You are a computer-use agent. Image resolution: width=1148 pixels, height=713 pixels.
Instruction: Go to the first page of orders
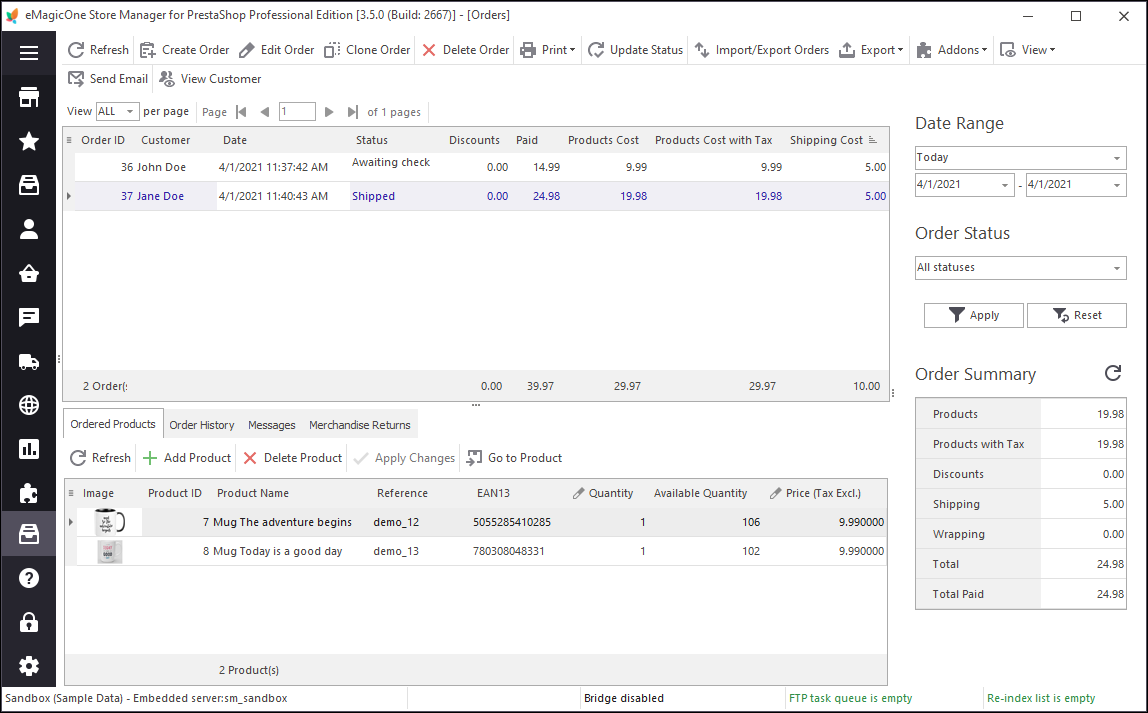pos(242,112)
